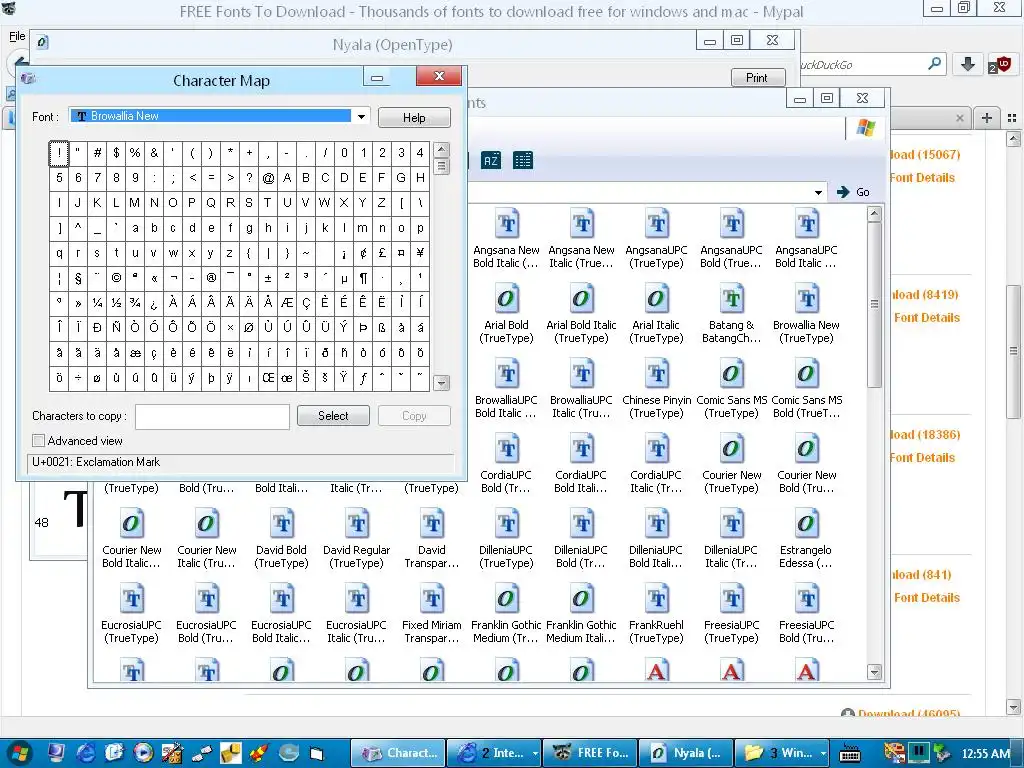Expand the address dropdown beside Go
1024x768 pixels.
tap(818, 192)
